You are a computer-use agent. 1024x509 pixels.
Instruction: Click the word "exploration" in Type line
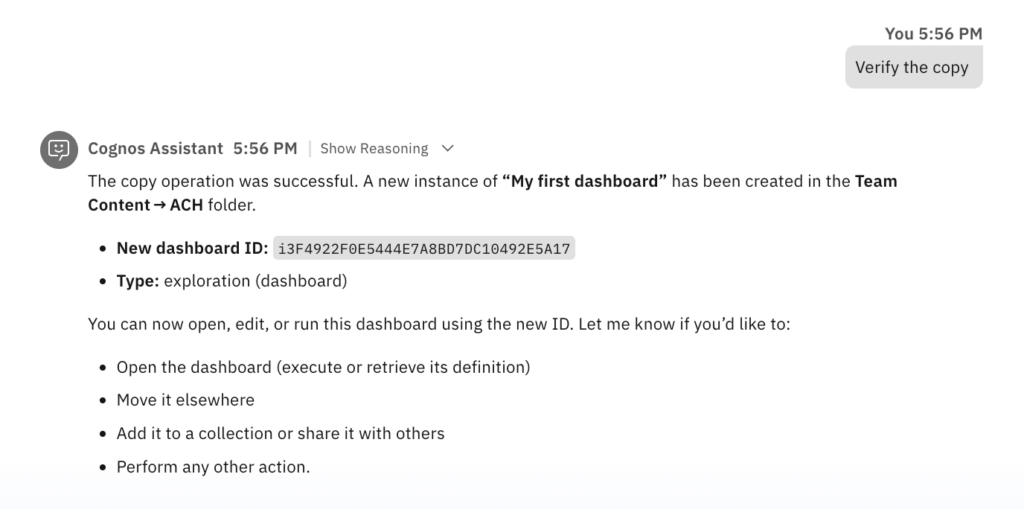[207, 281]
